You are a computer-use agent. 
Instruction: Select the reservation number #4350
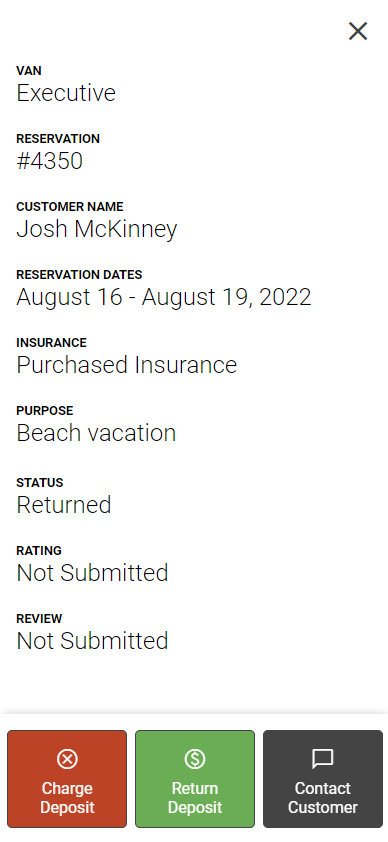(50, 161)
